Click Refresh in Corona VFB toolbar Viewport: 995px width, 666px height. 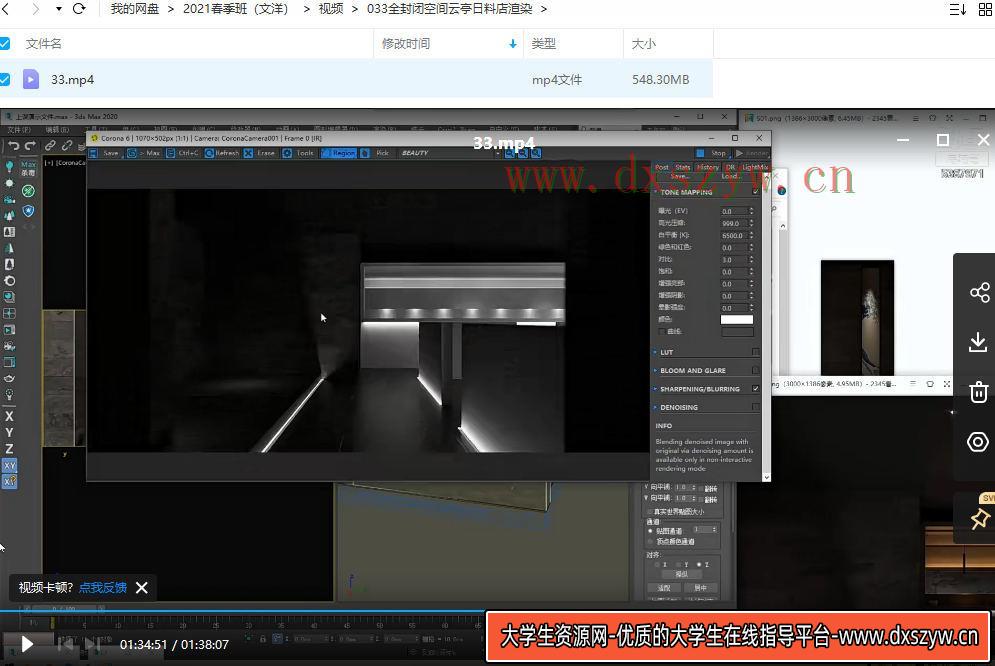[222, 153]
